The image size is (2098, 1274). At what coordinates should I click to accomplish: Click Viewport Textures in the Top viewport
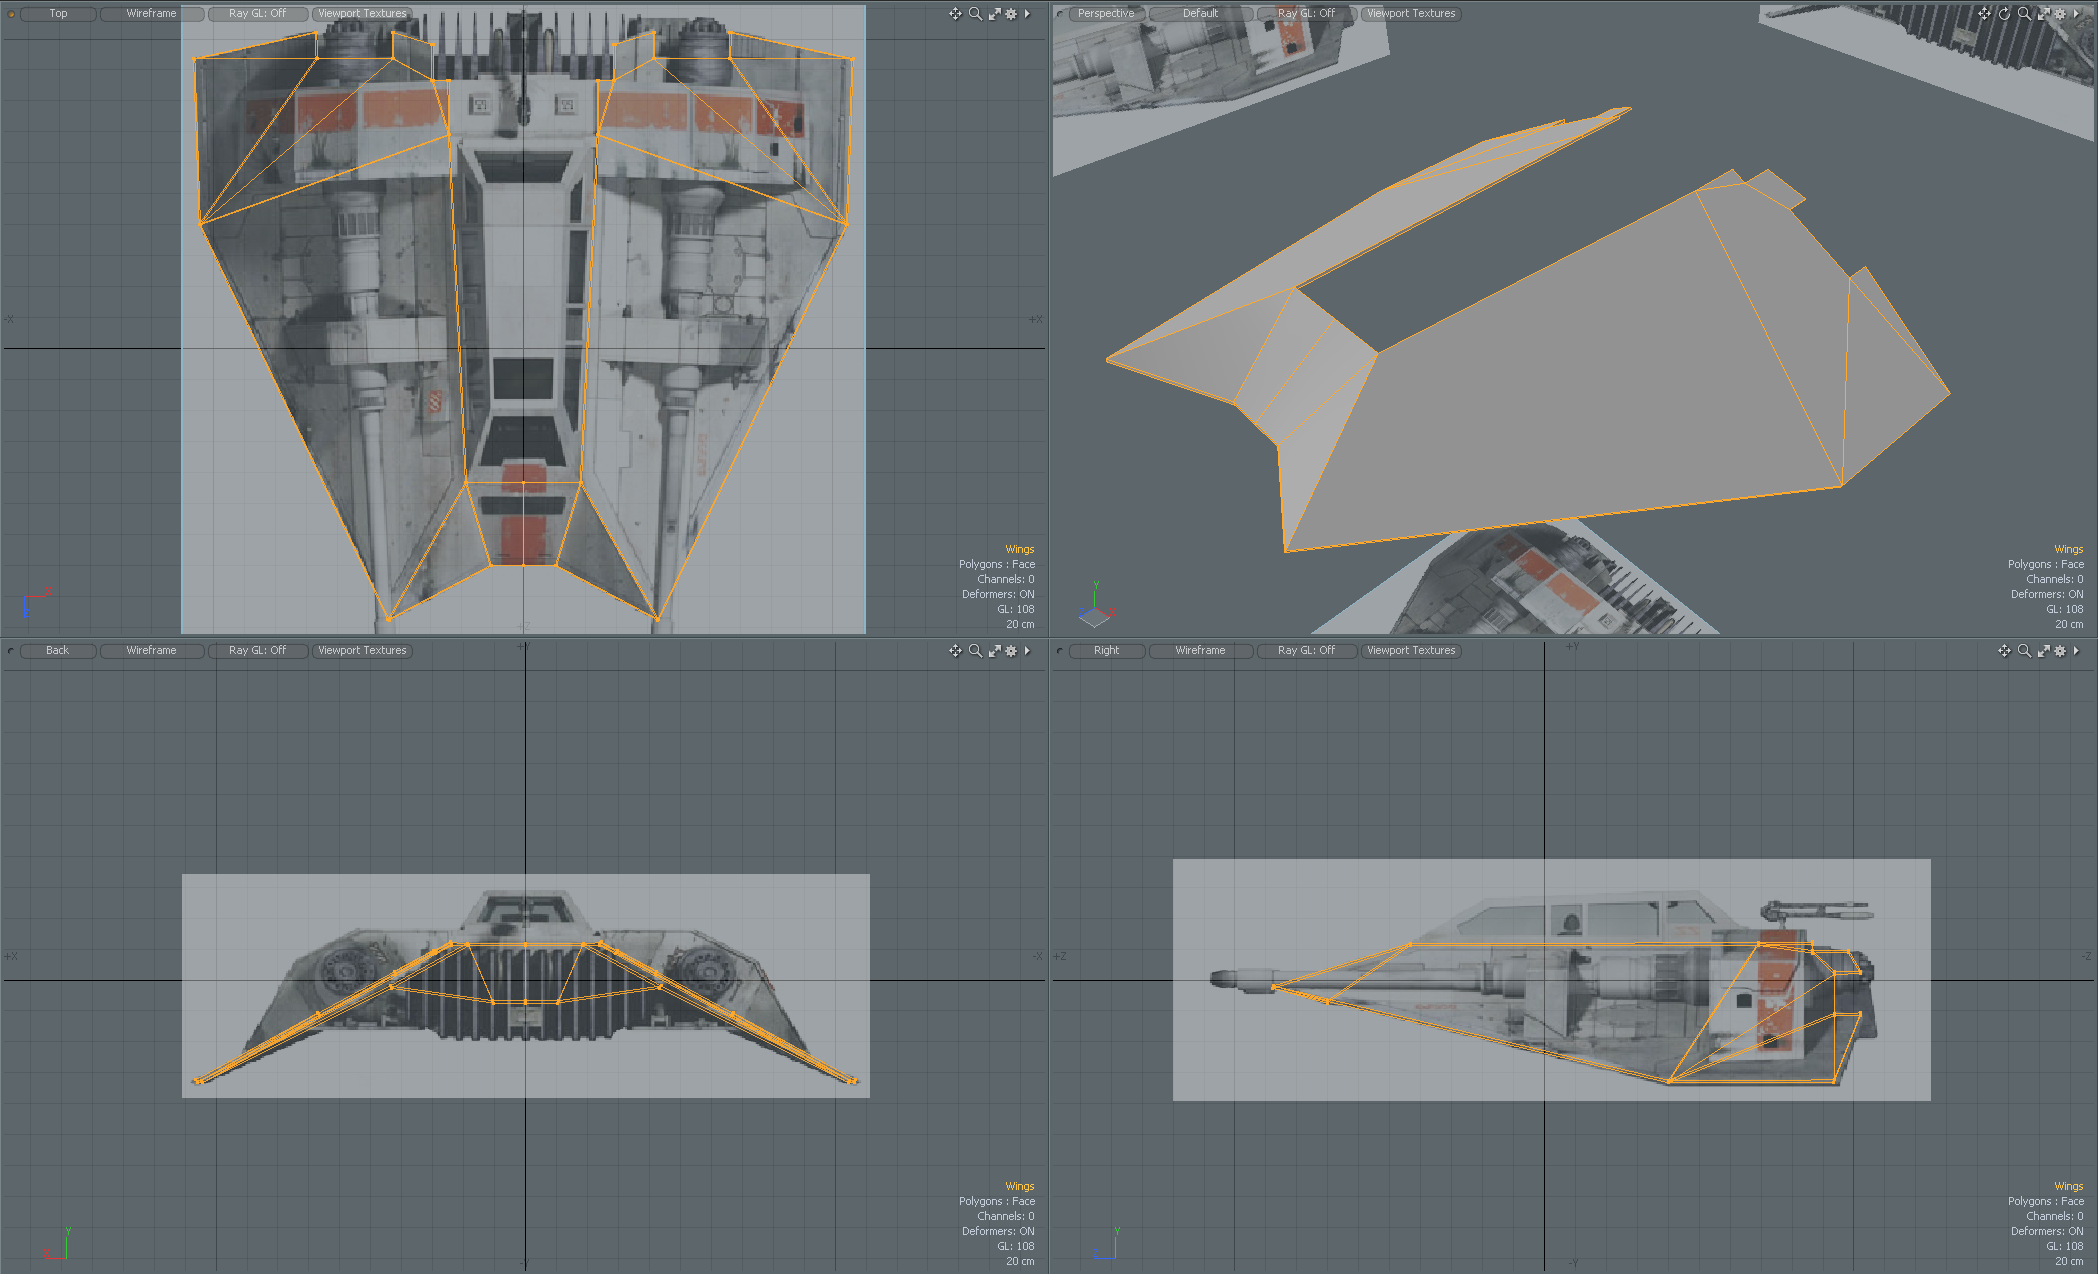click(362, 13)
